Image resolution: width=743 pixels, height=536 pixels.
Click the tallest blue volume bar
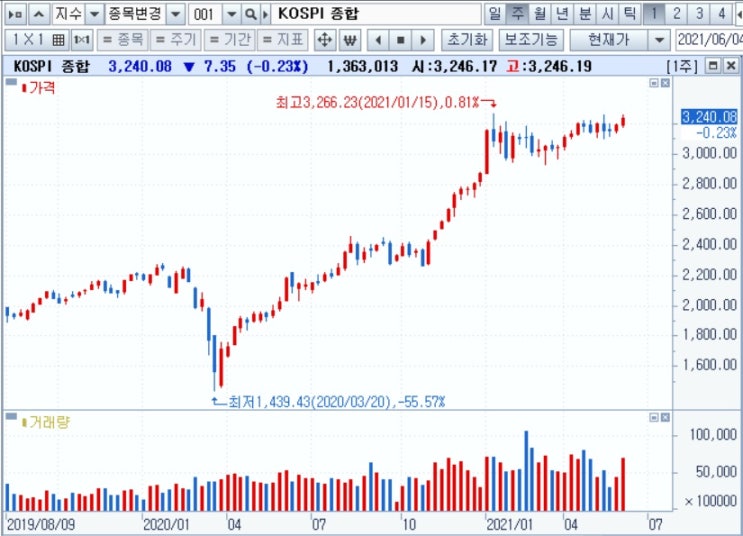tap(526, 471)
